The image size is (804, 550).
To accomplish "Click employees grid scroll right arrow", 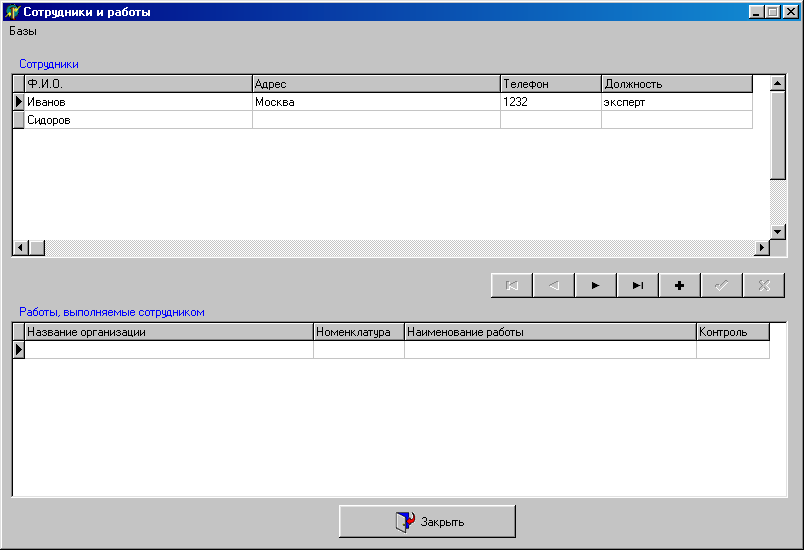I will [762, 248].
